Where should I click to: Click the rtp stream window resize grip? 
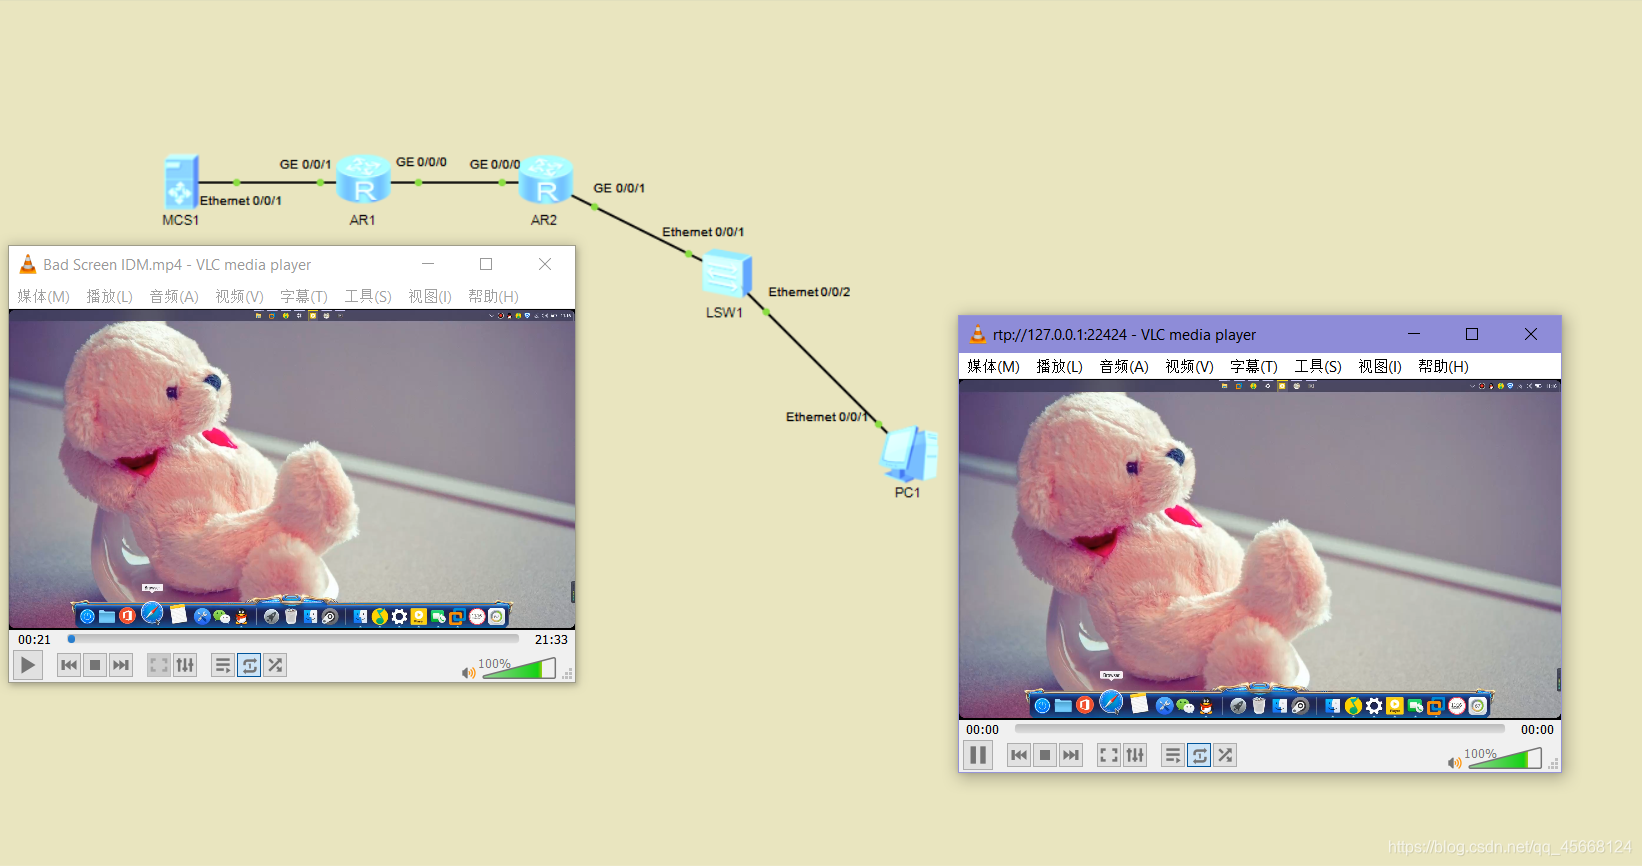(1554, 764)
